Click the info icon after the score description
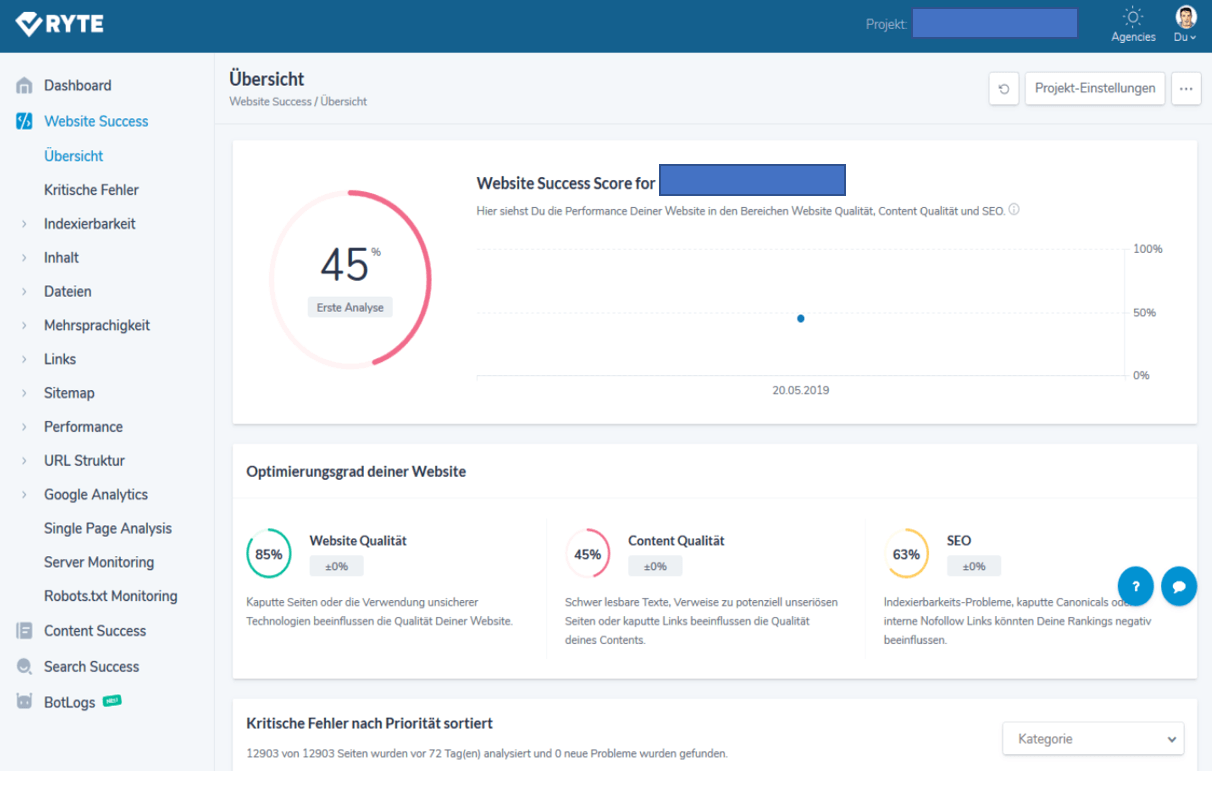This screenshot has height=787, width=1212. tap(1014, 210)
